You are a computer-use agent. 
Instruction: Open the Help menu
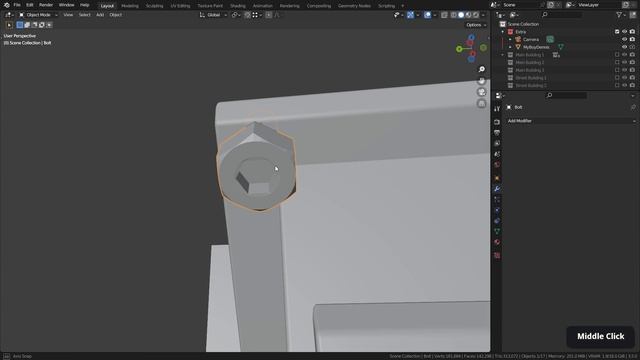[x=84, y=5]
